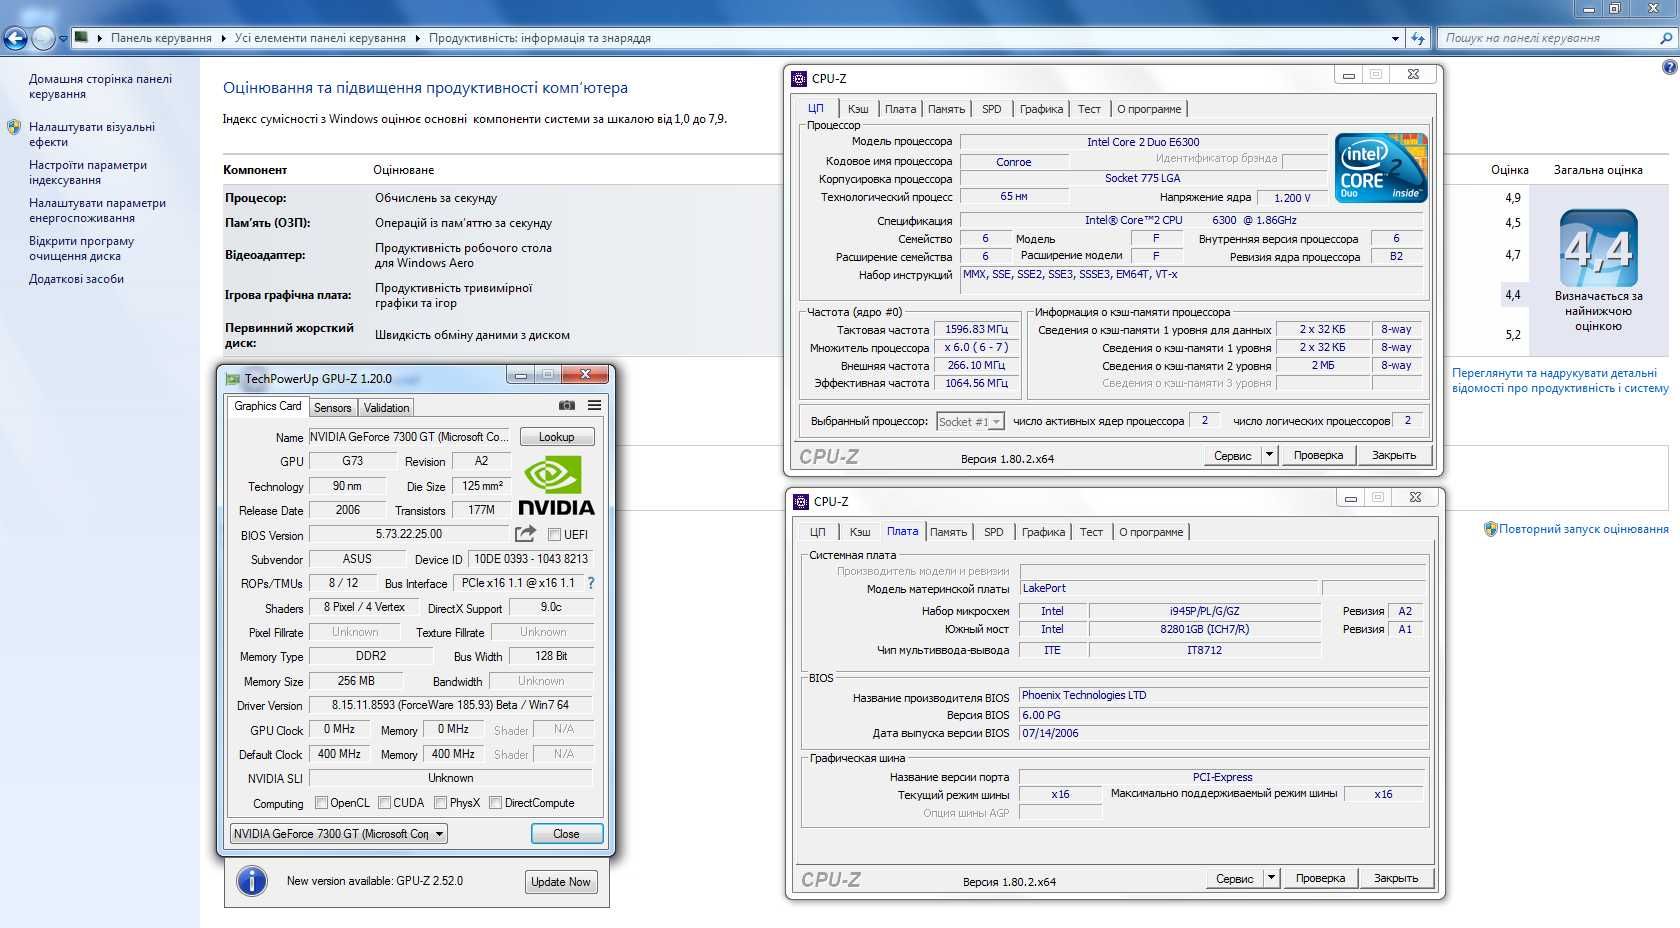
Task: Open the GPU-Z hamburger menu
Action: [594, 406]
